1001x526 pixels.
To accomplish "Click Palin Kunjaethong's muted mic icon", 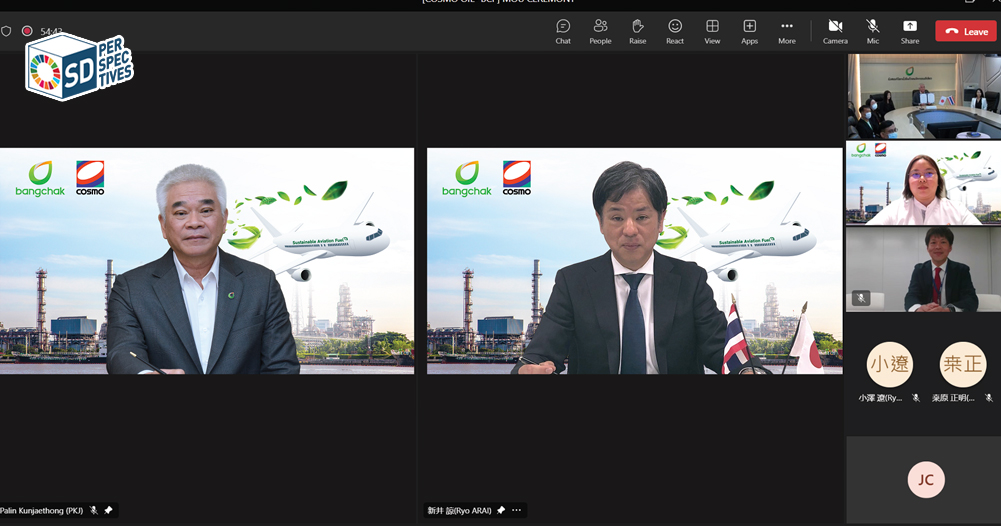I will pyautogui.click(x=94, y=510).
